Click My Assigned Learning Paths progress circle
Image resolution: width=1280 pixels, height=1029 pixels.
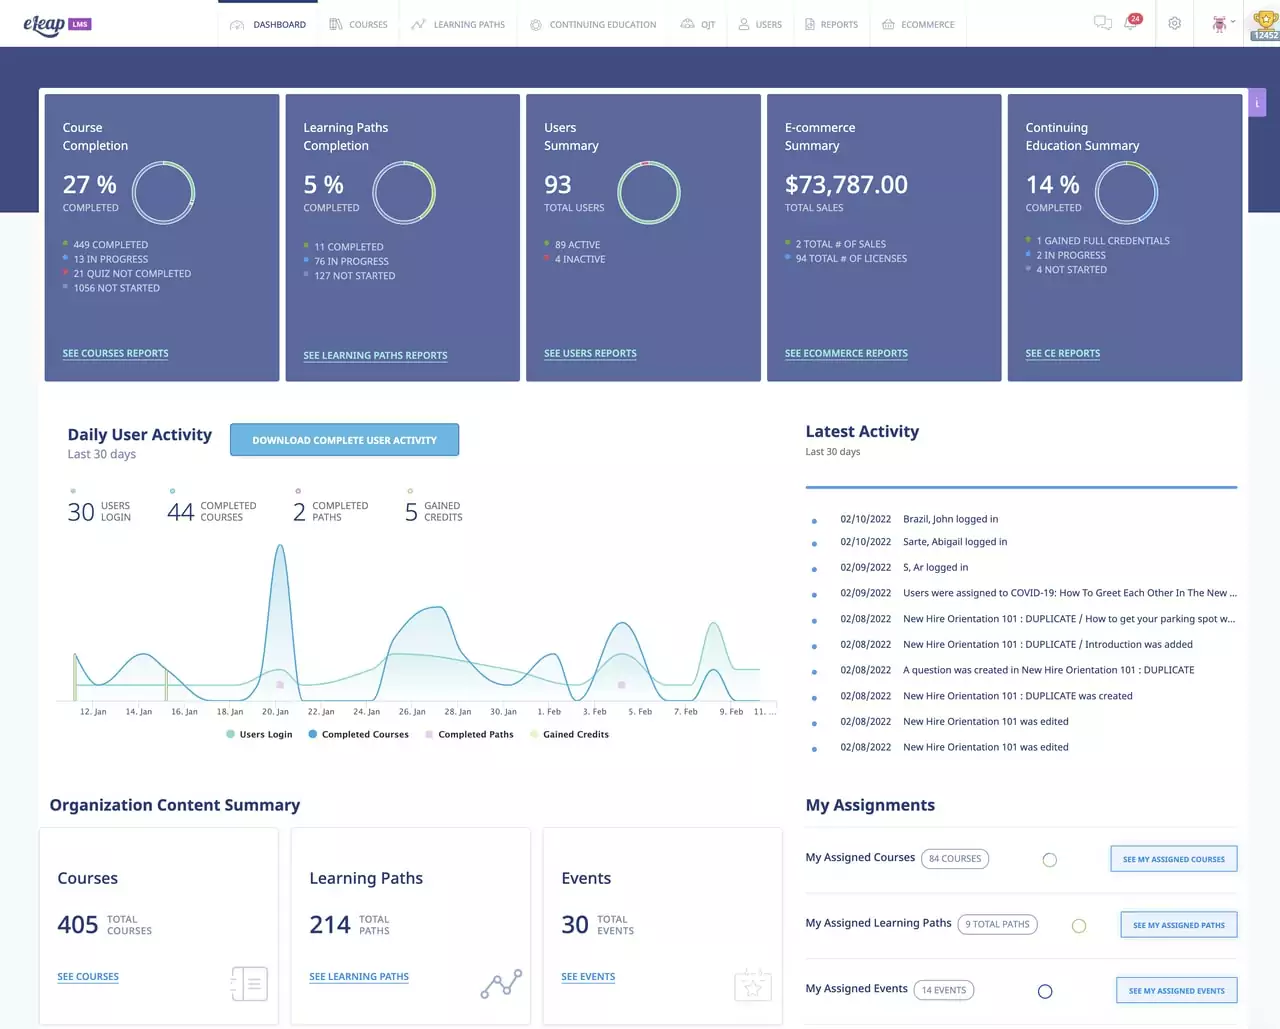1079,926
